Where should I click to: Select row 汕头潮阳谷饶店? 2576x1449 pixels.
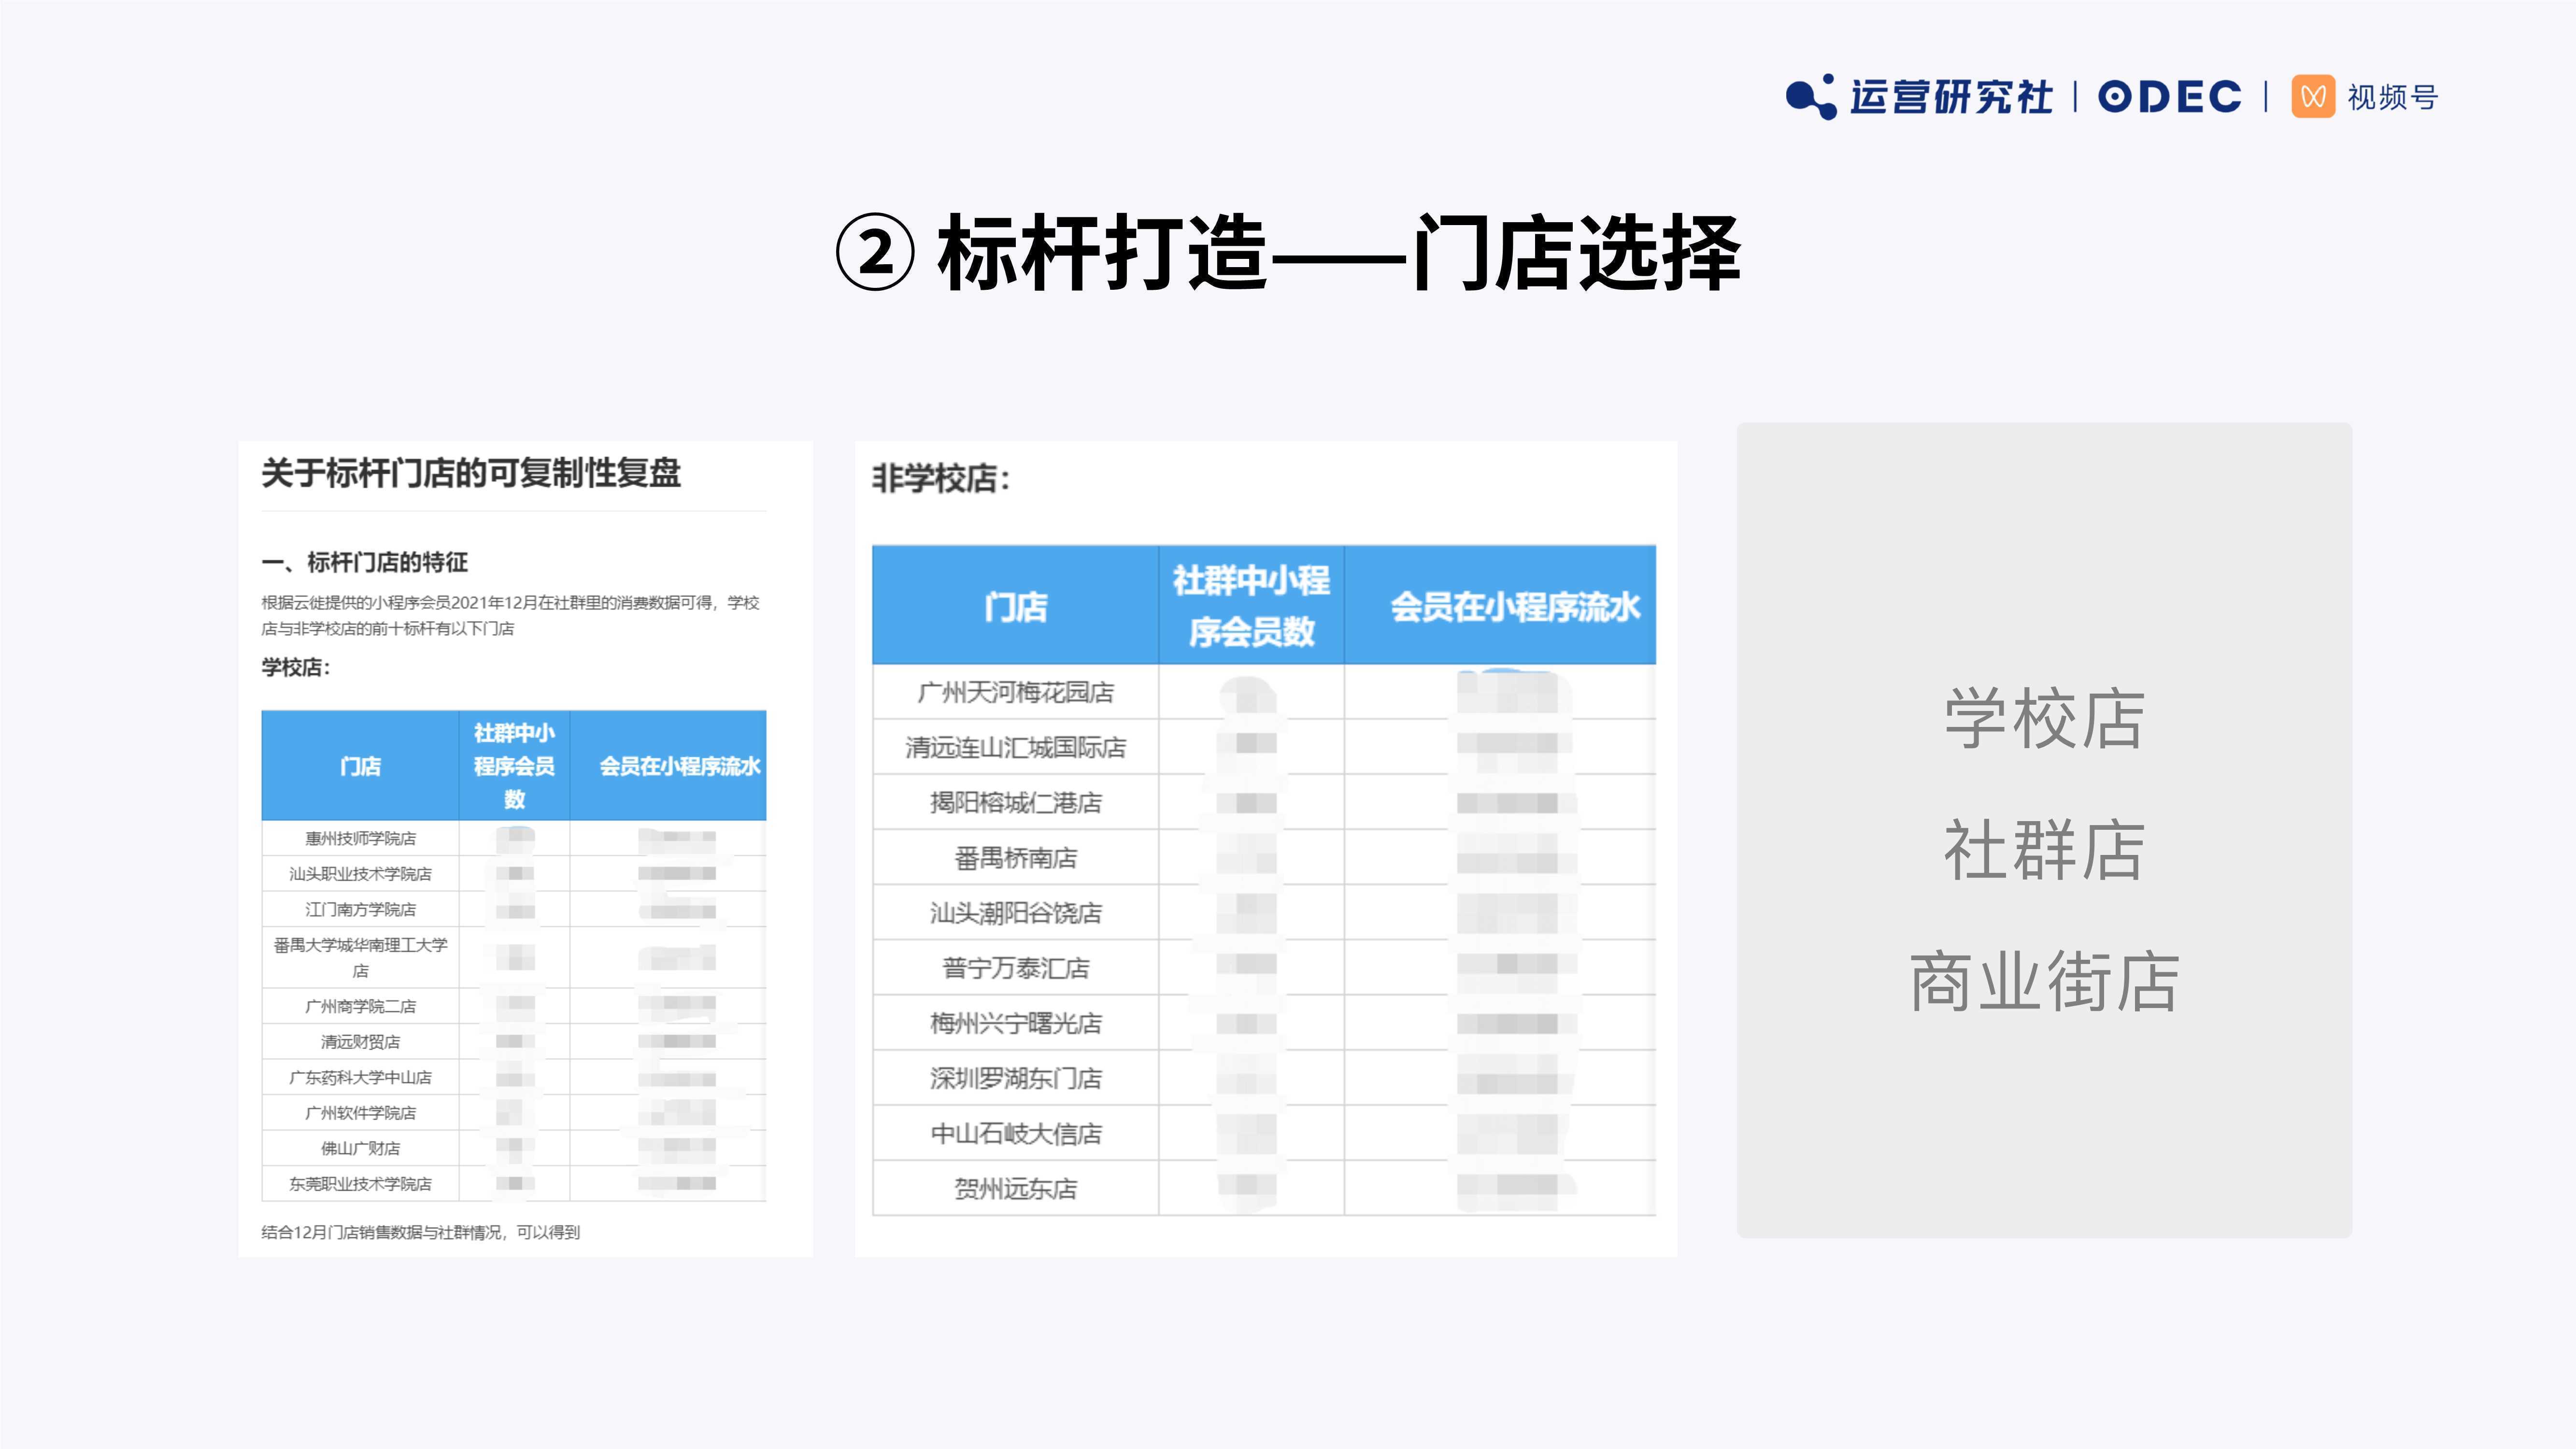(x=1264, y=912)
